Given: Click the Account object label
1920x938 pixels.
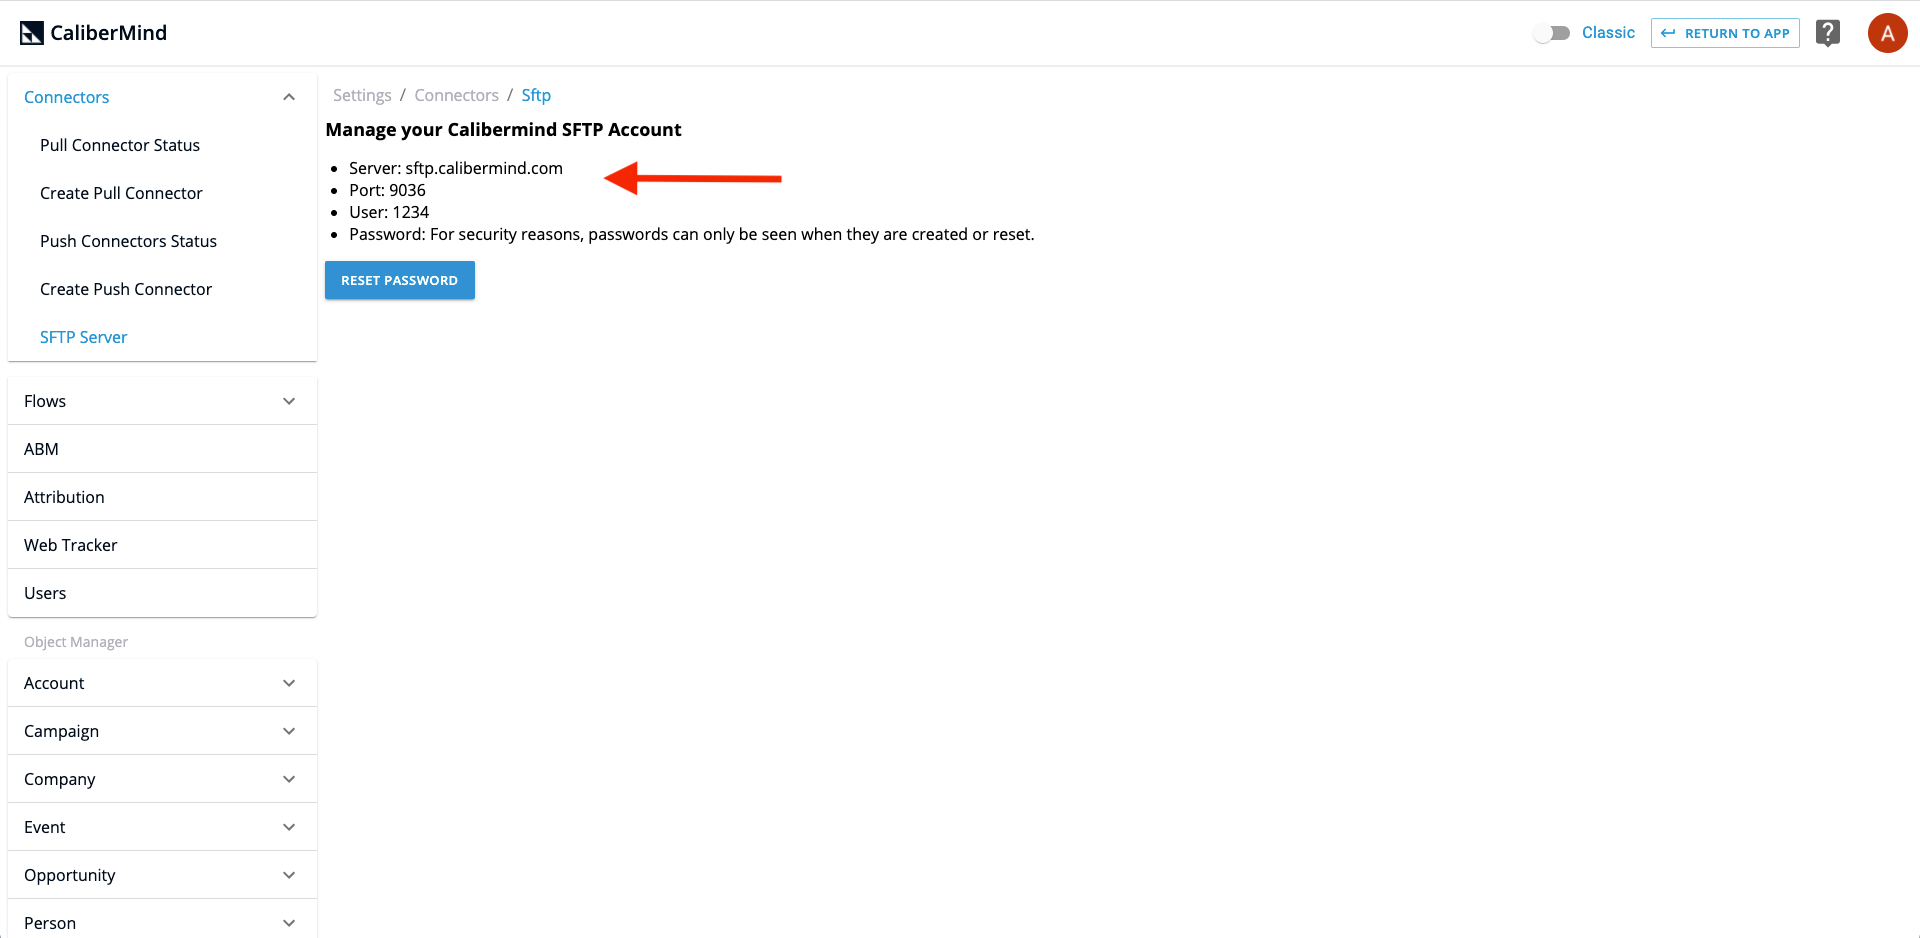Looking at the screenshot, I should [54, 683].
